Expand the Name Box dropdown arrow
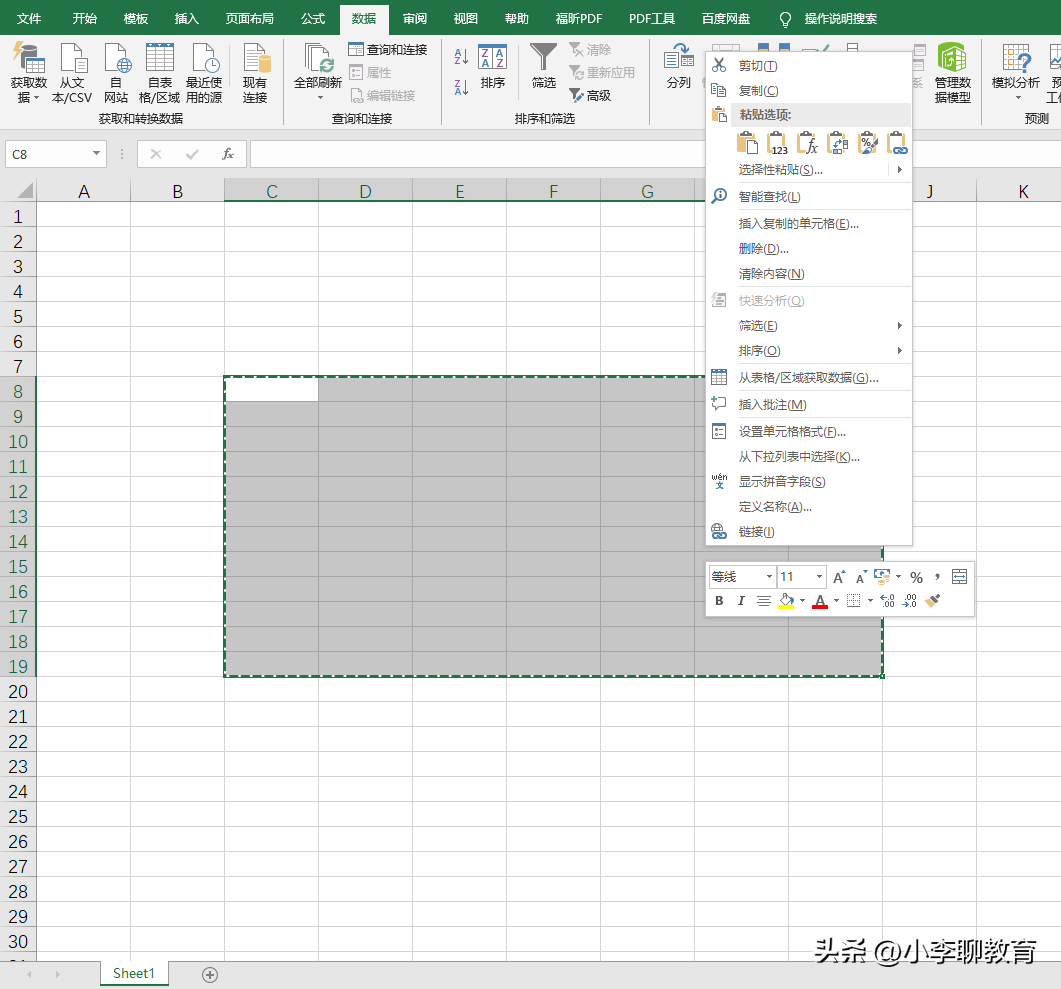Viewport: 1061px width, 989px height. (x=96, y=154)
